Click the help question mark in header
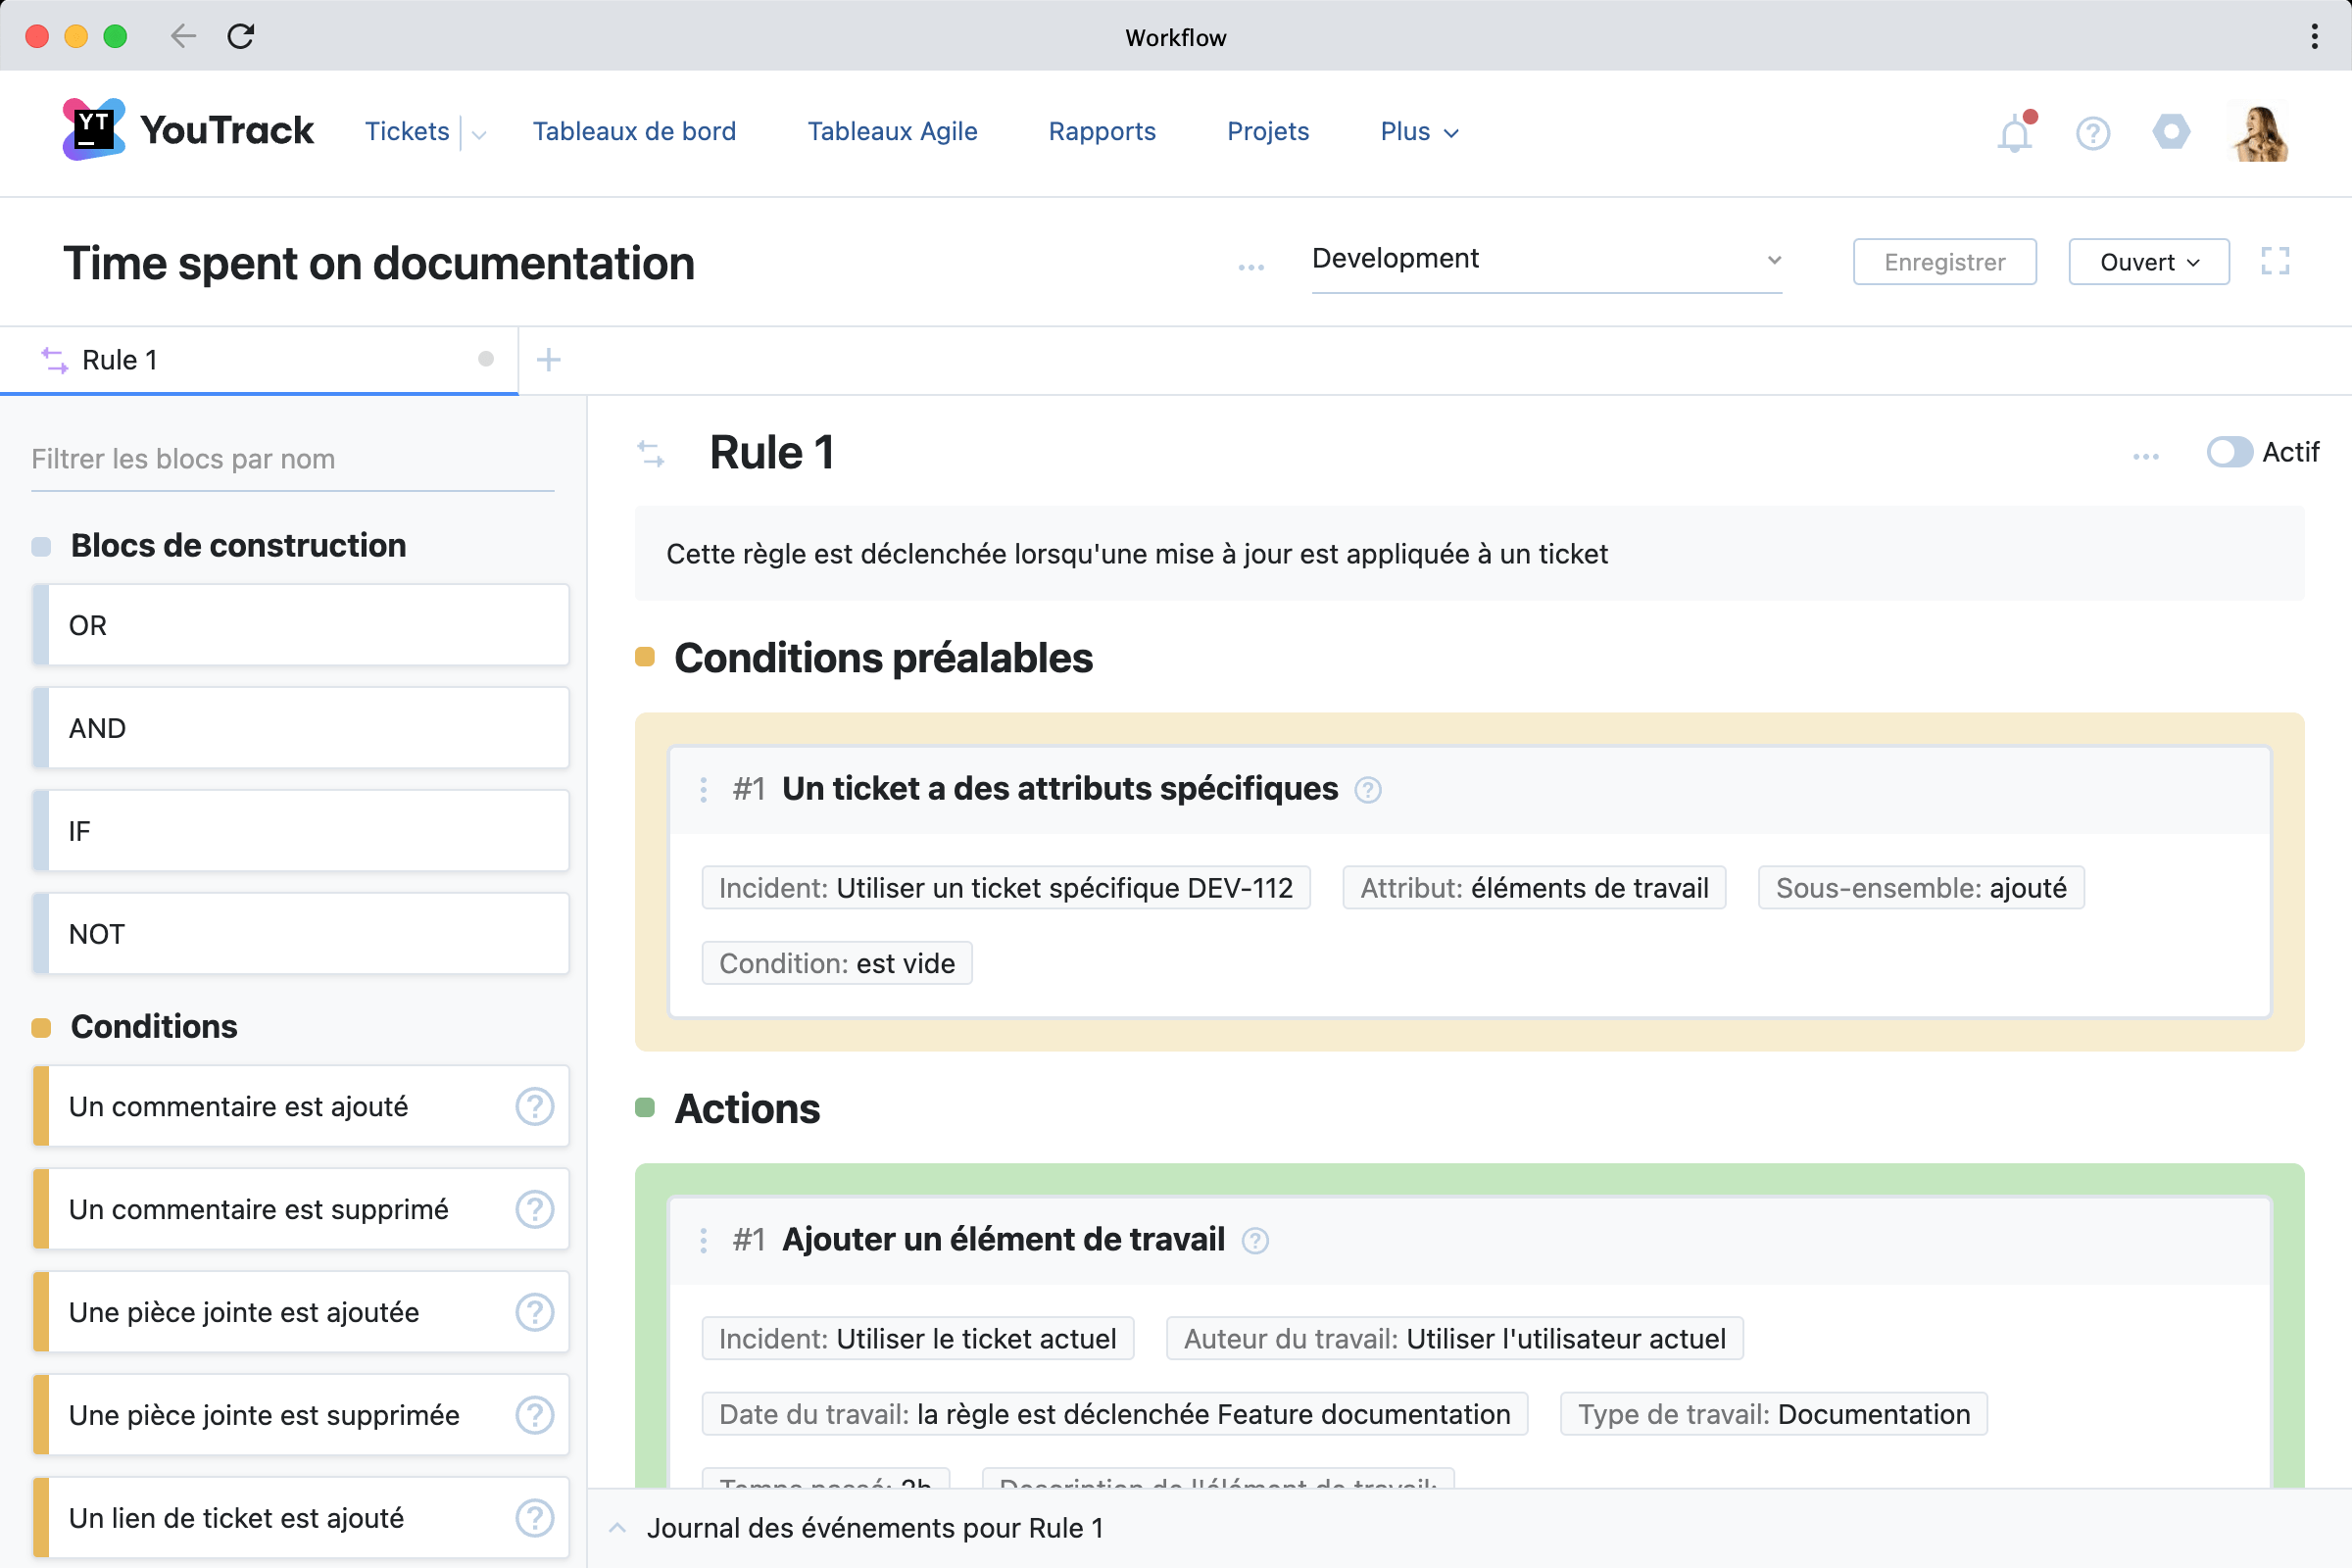The height and width of the screenshot is (1568, 2352). point(2092,133)
